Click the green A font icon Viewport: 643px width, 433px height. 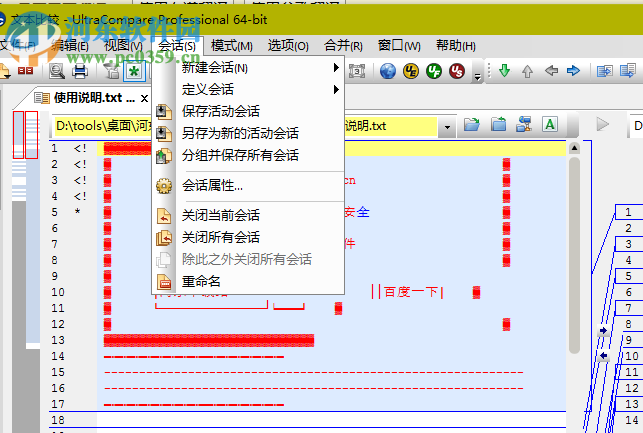click(550, 124)
